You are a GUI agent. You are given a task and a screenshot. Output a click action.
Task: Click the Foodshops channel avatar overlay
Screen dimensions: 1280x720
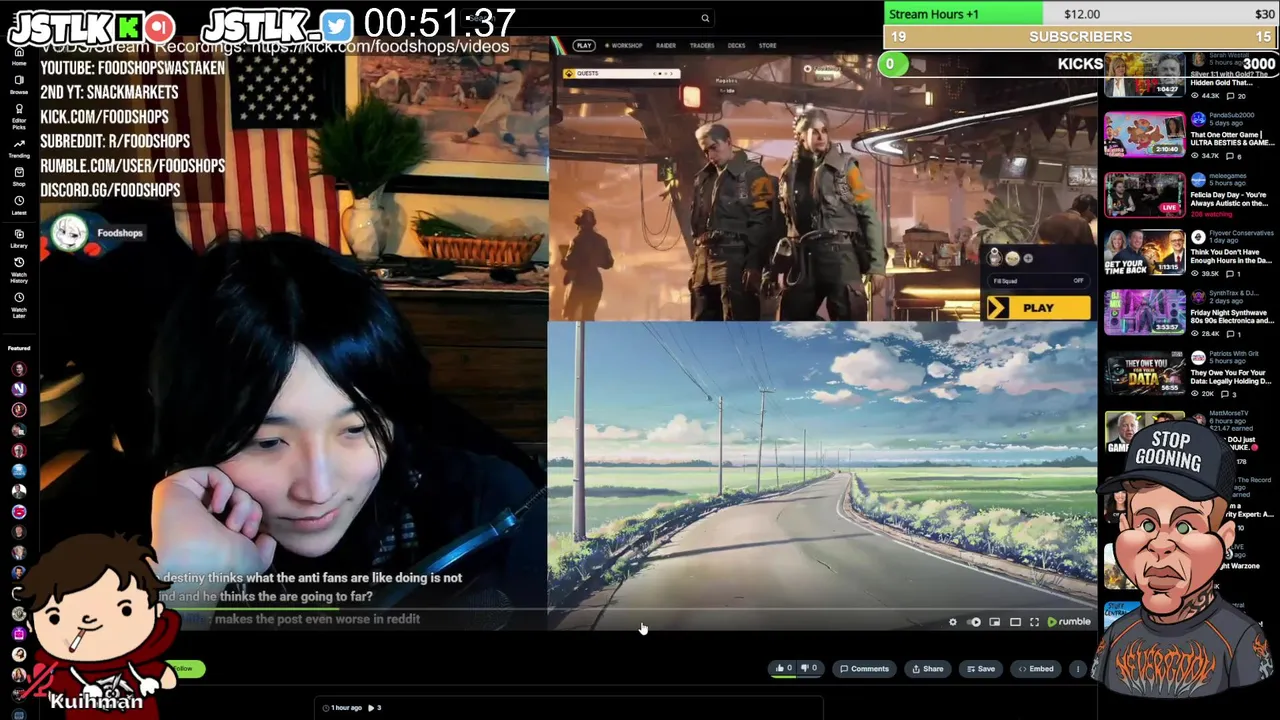click(x=69, y=233)
